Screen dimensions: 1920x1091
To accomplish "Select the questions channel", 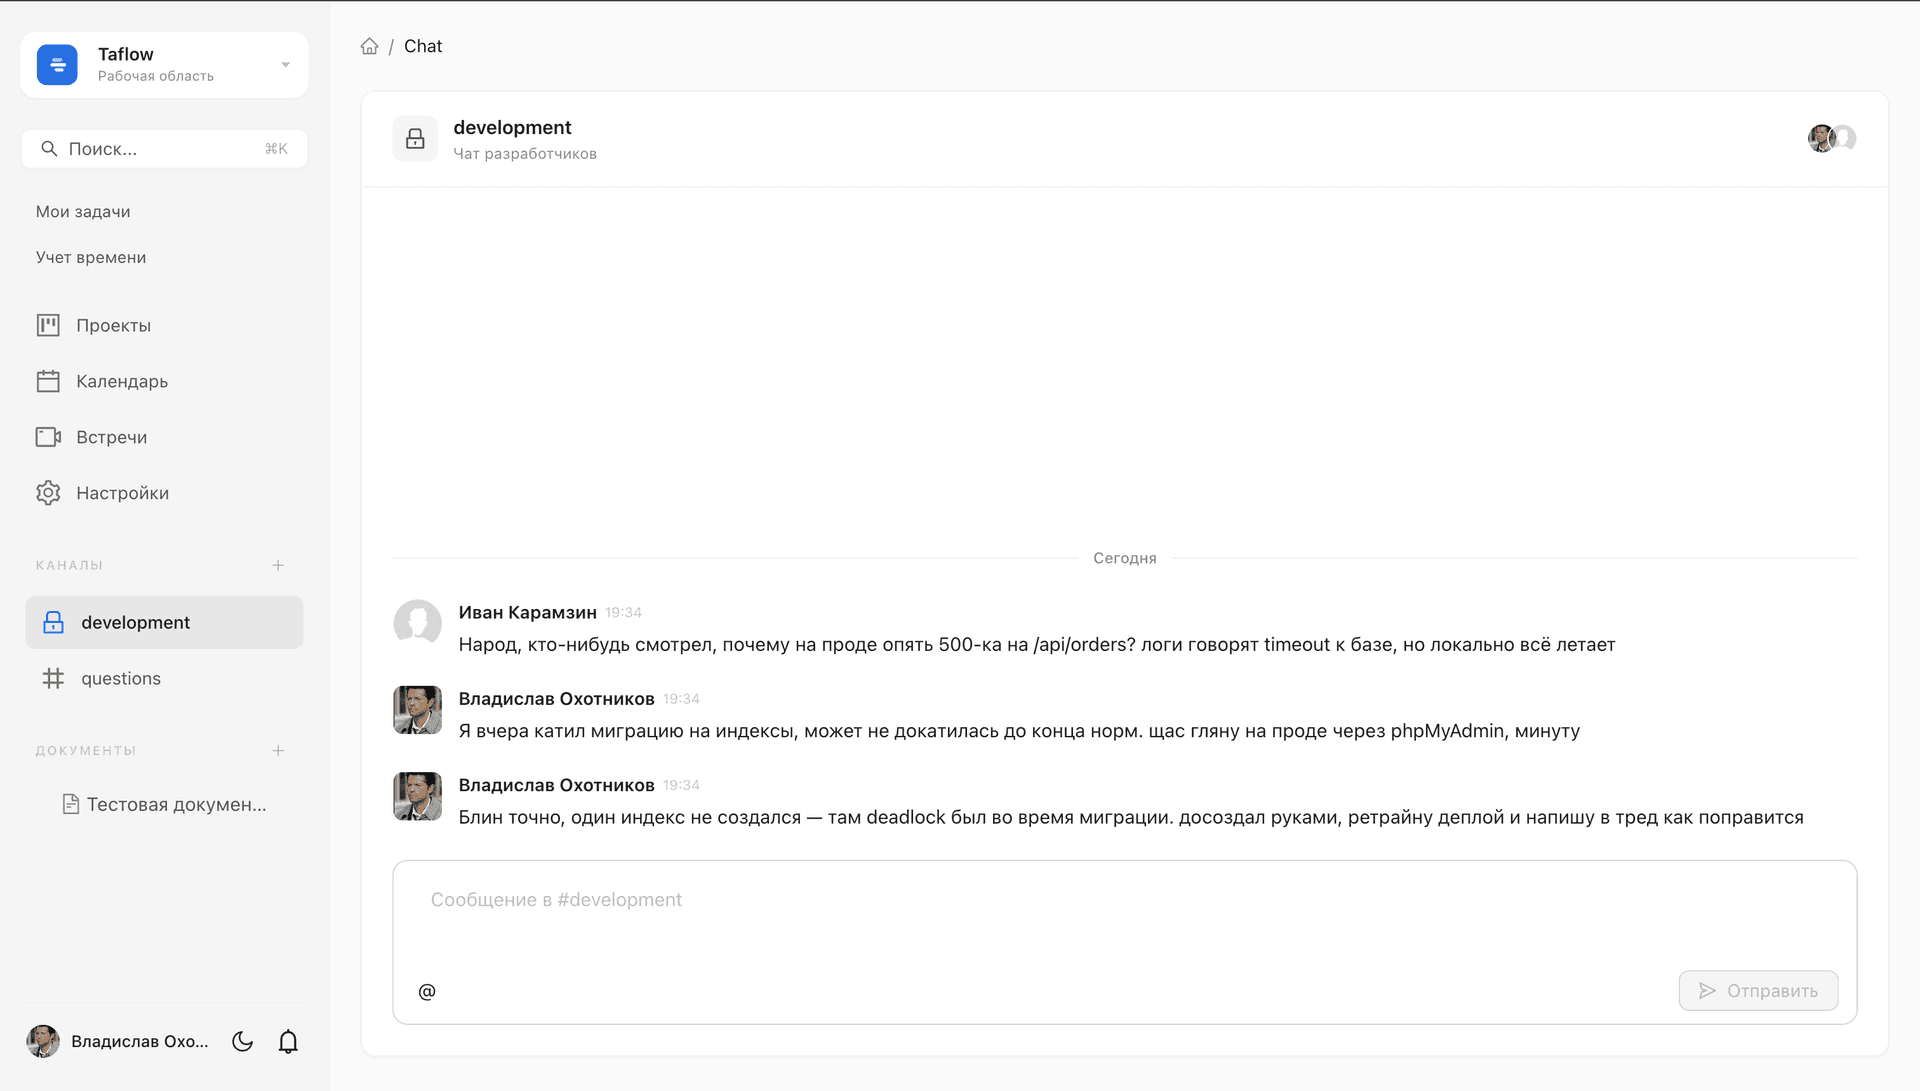I will point(164,678).
